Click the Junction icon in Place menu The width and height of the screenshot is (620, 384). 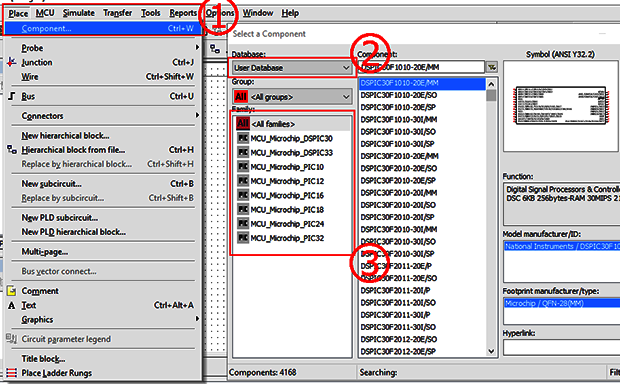click(12, 62)
